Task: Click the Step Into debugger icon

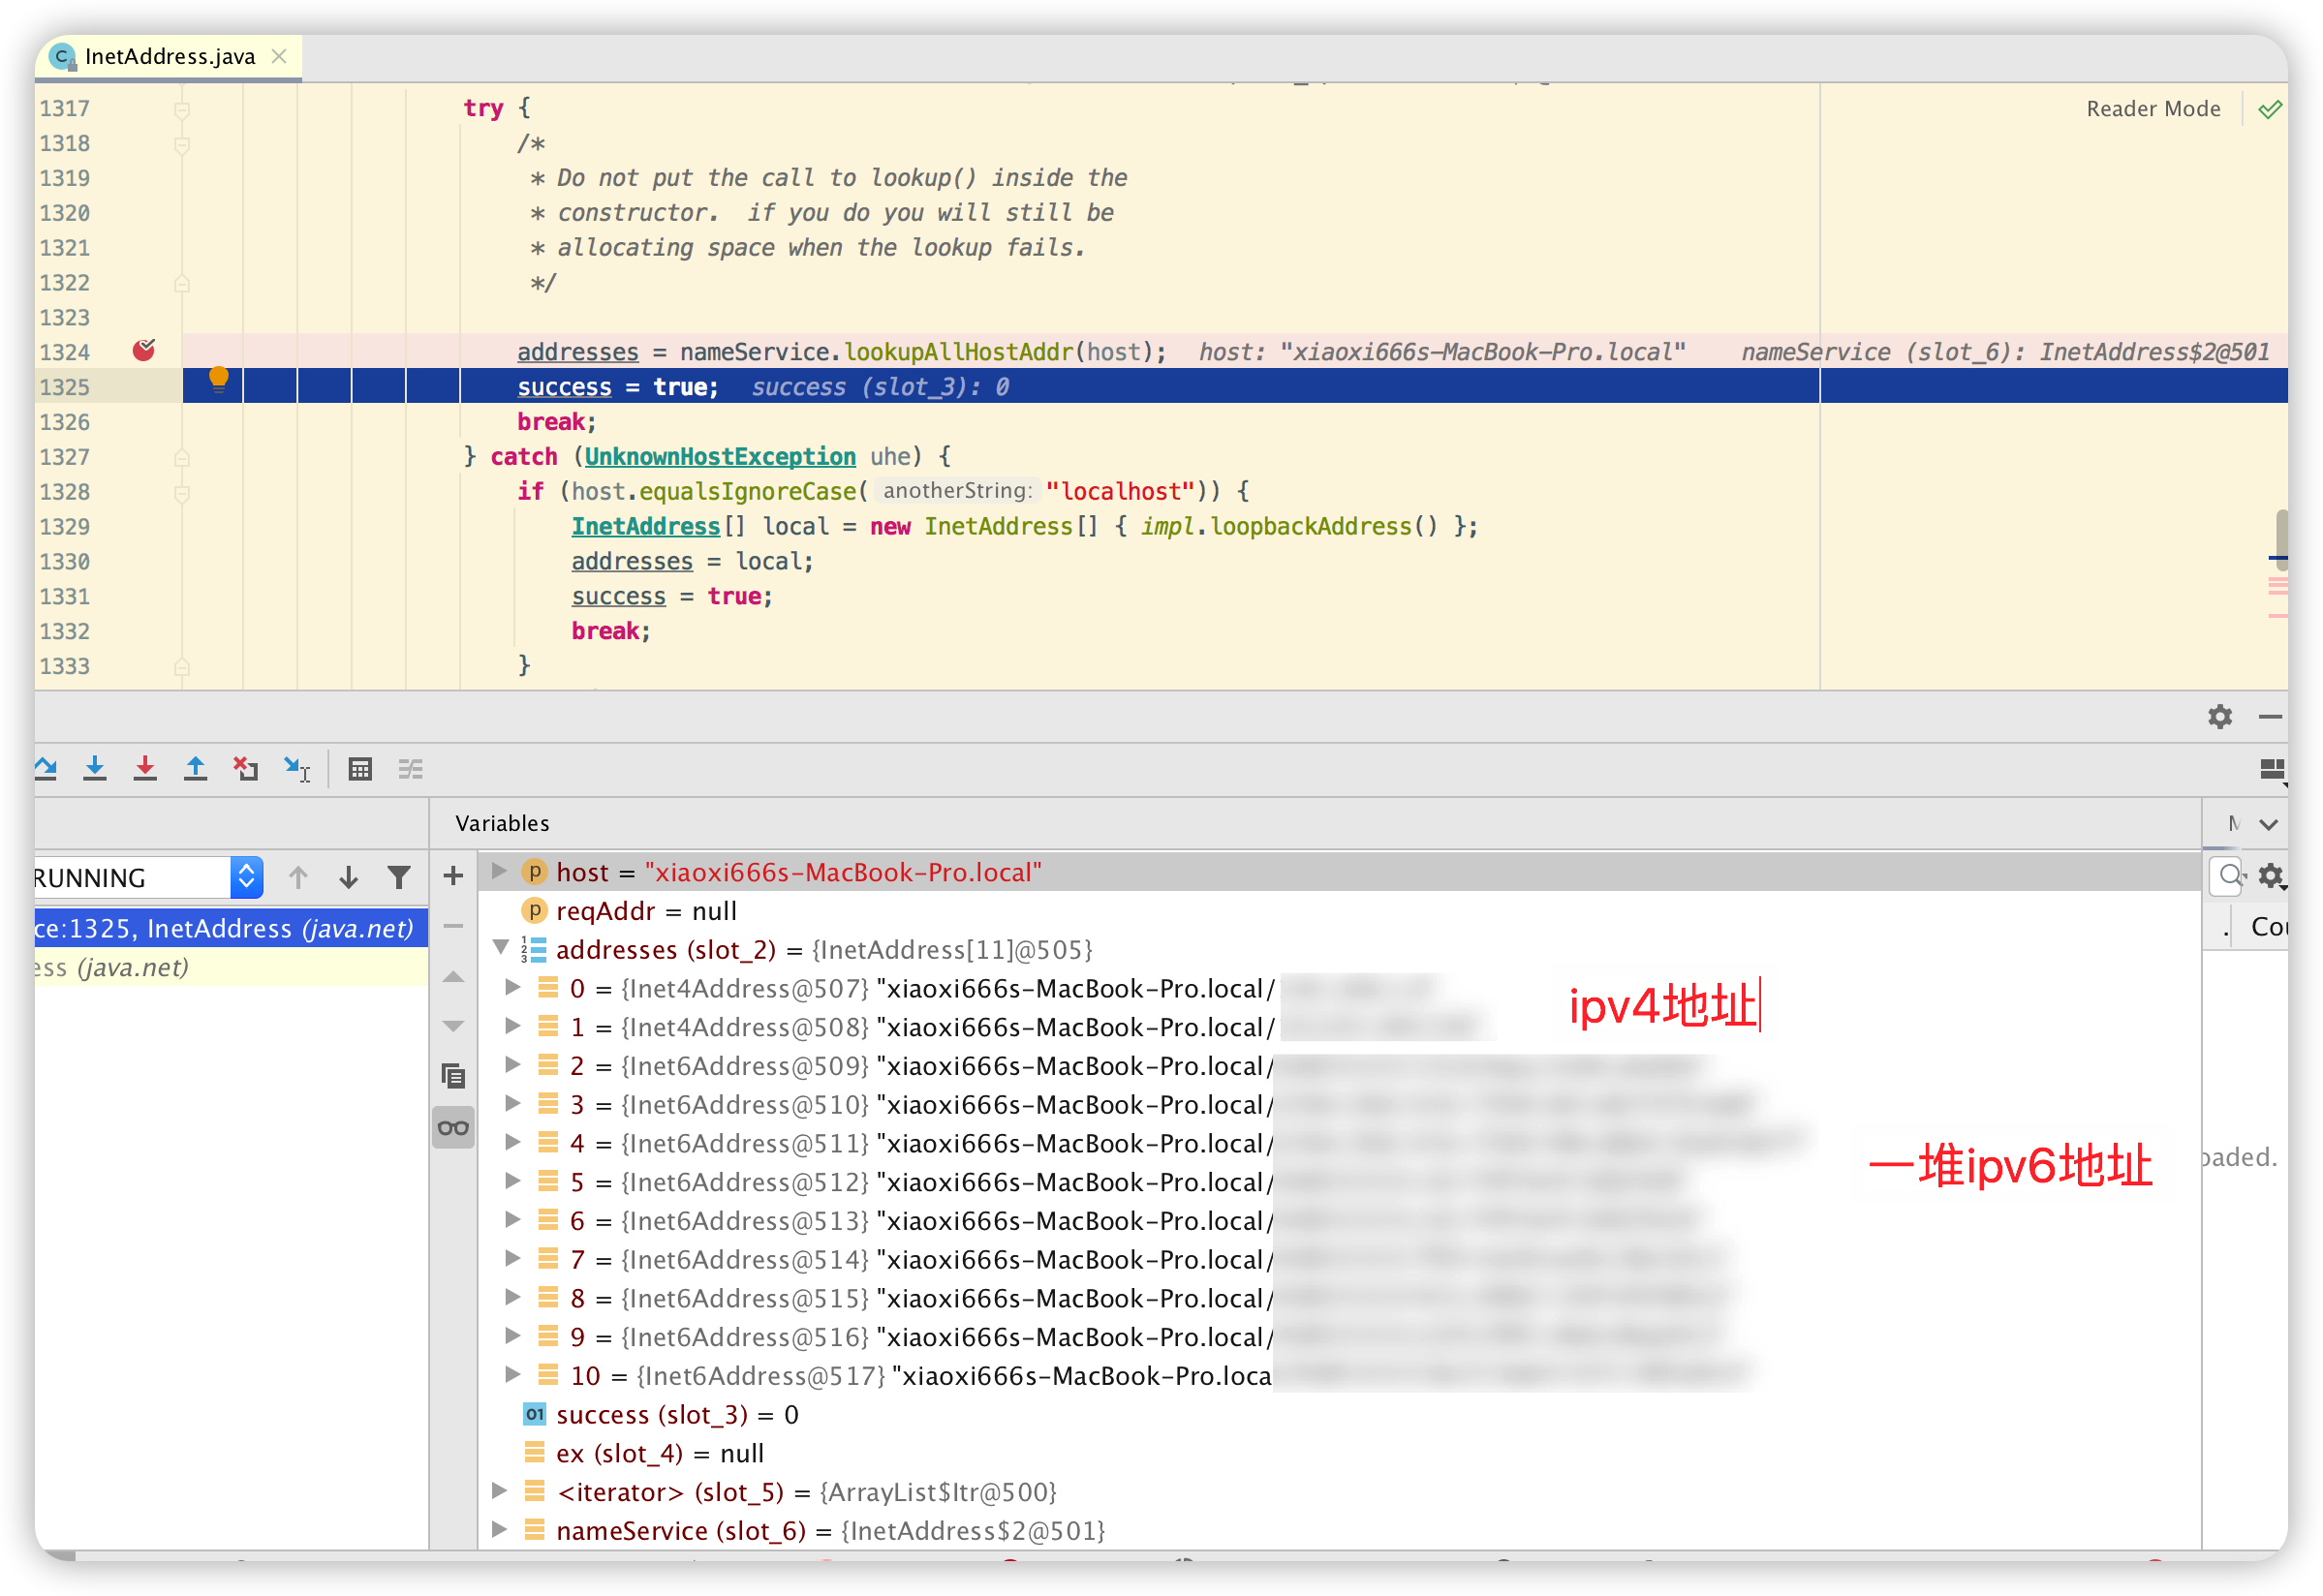Action: [x=95, y=768]
